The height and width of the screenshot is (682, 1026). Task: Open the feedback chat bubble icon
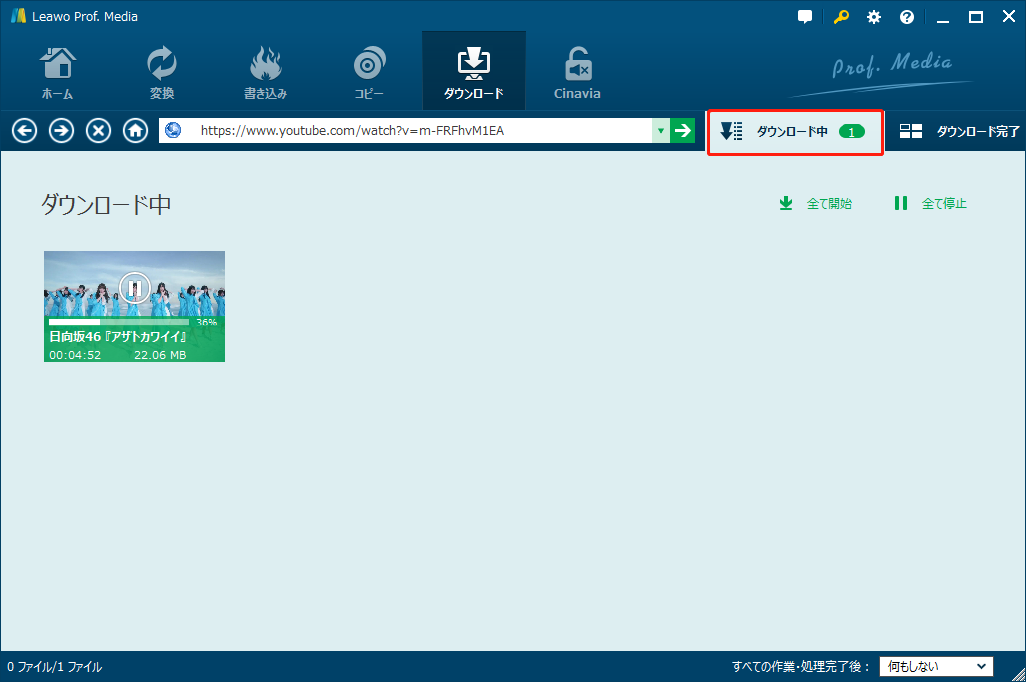(805, 17)
